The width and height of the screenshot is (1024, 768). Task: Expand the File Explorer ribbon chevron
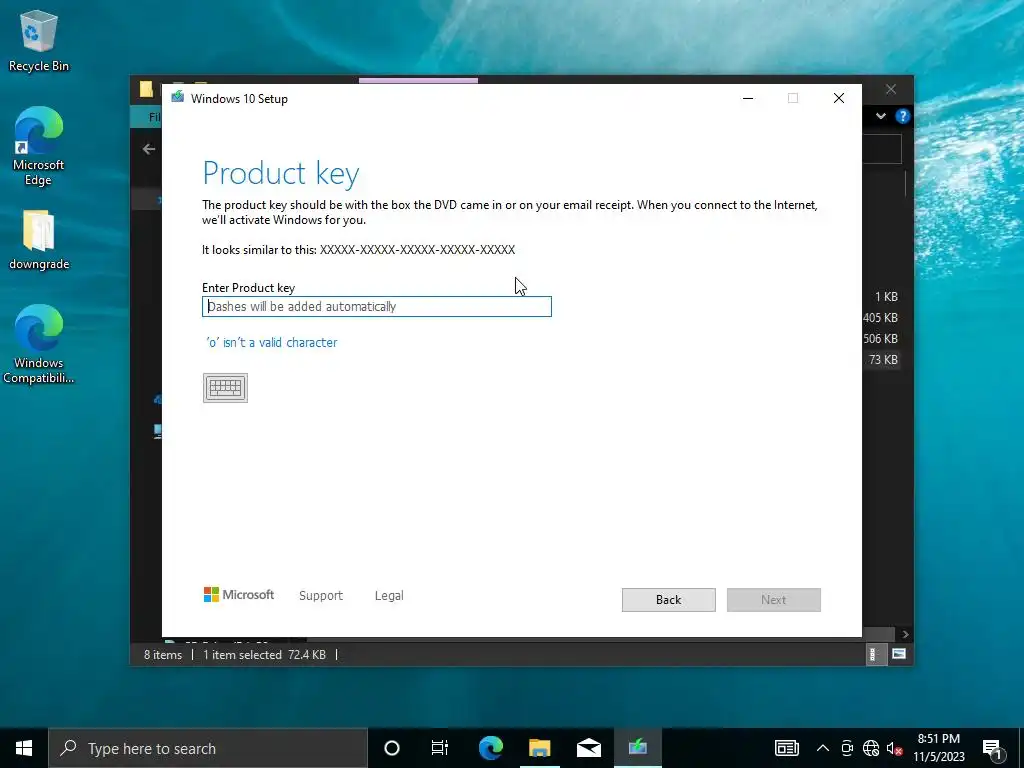point(881,116)
